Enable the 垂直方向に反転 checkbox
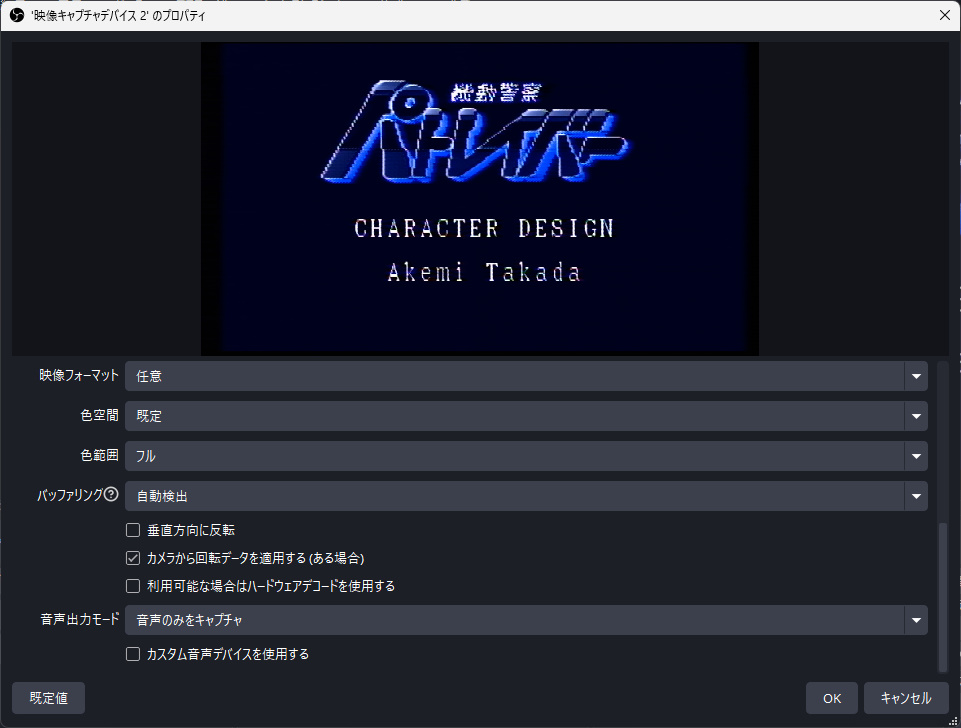 tap(133, 530)
